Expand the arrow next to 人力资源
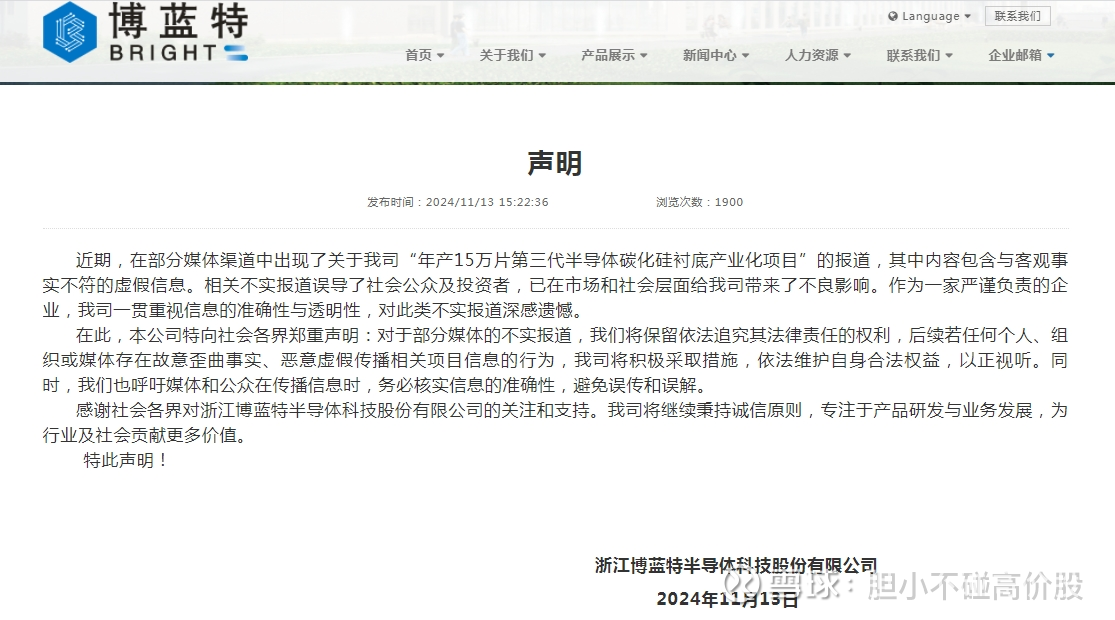This screenshot has height=620, width=1115. click(x=847, y=55)
